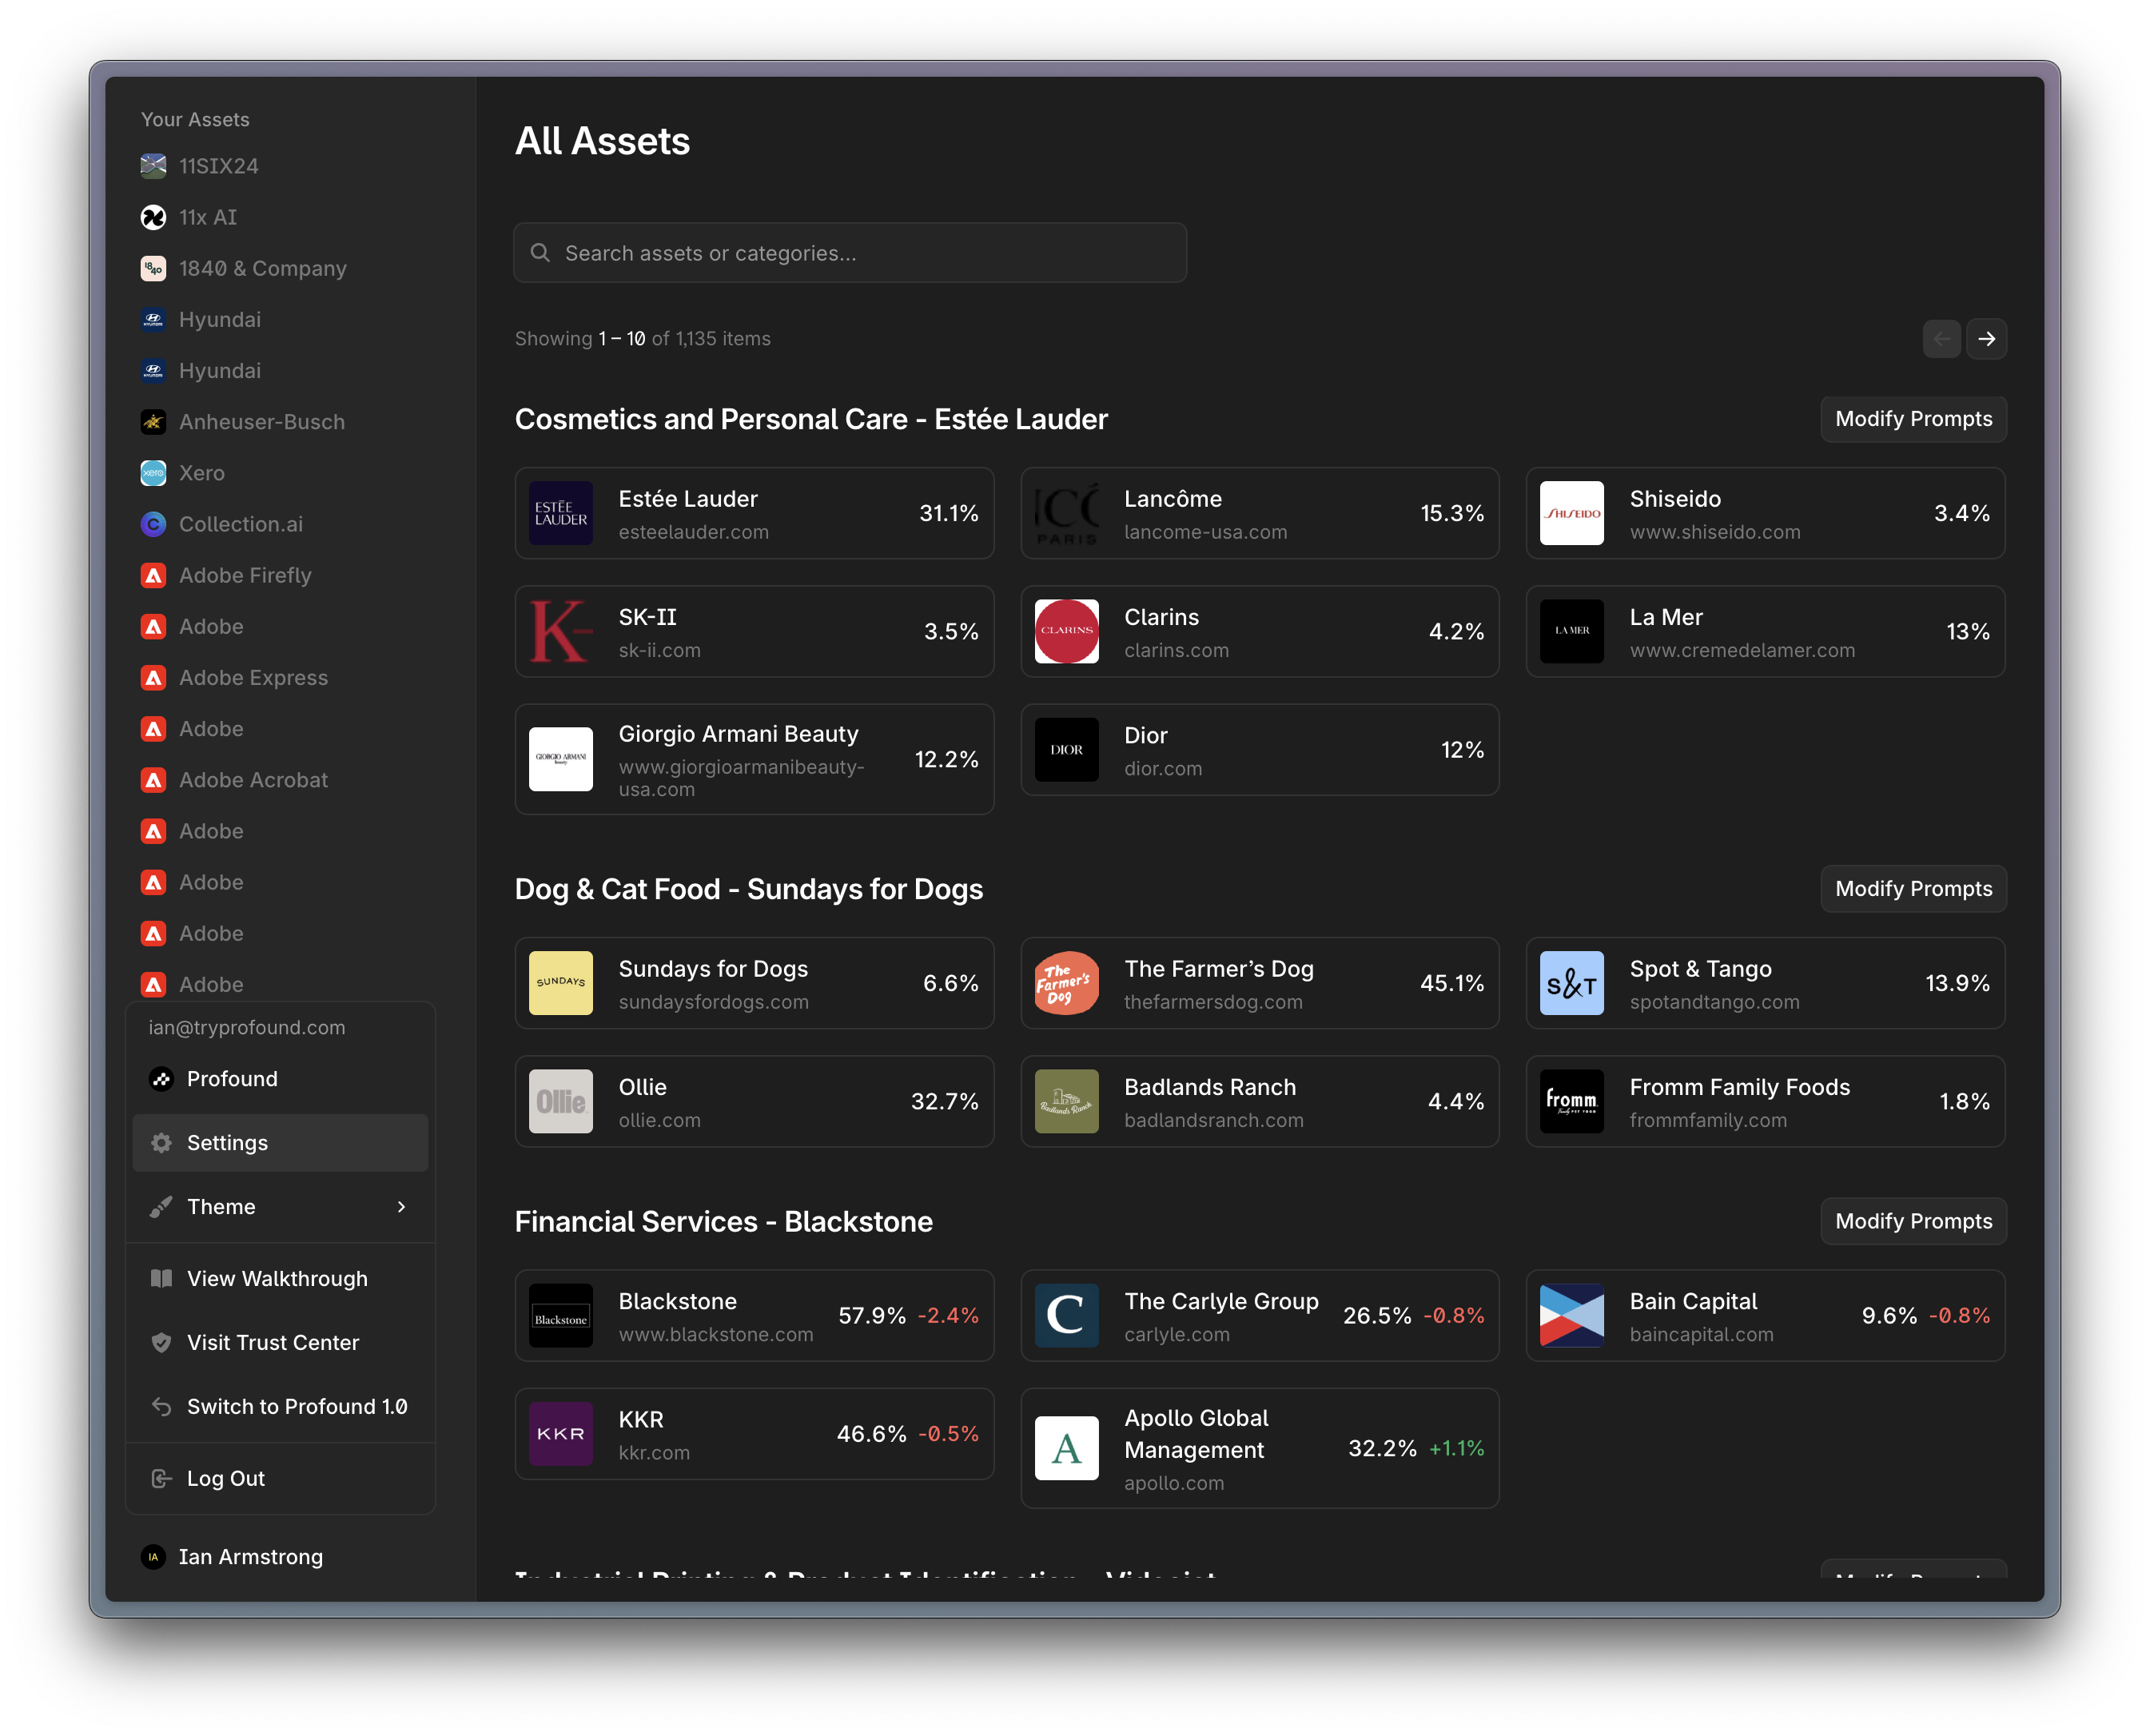Click the Switch to Profound 1.0 arrow icon
The image size is (2150, 1736).
click(161, 1406)
